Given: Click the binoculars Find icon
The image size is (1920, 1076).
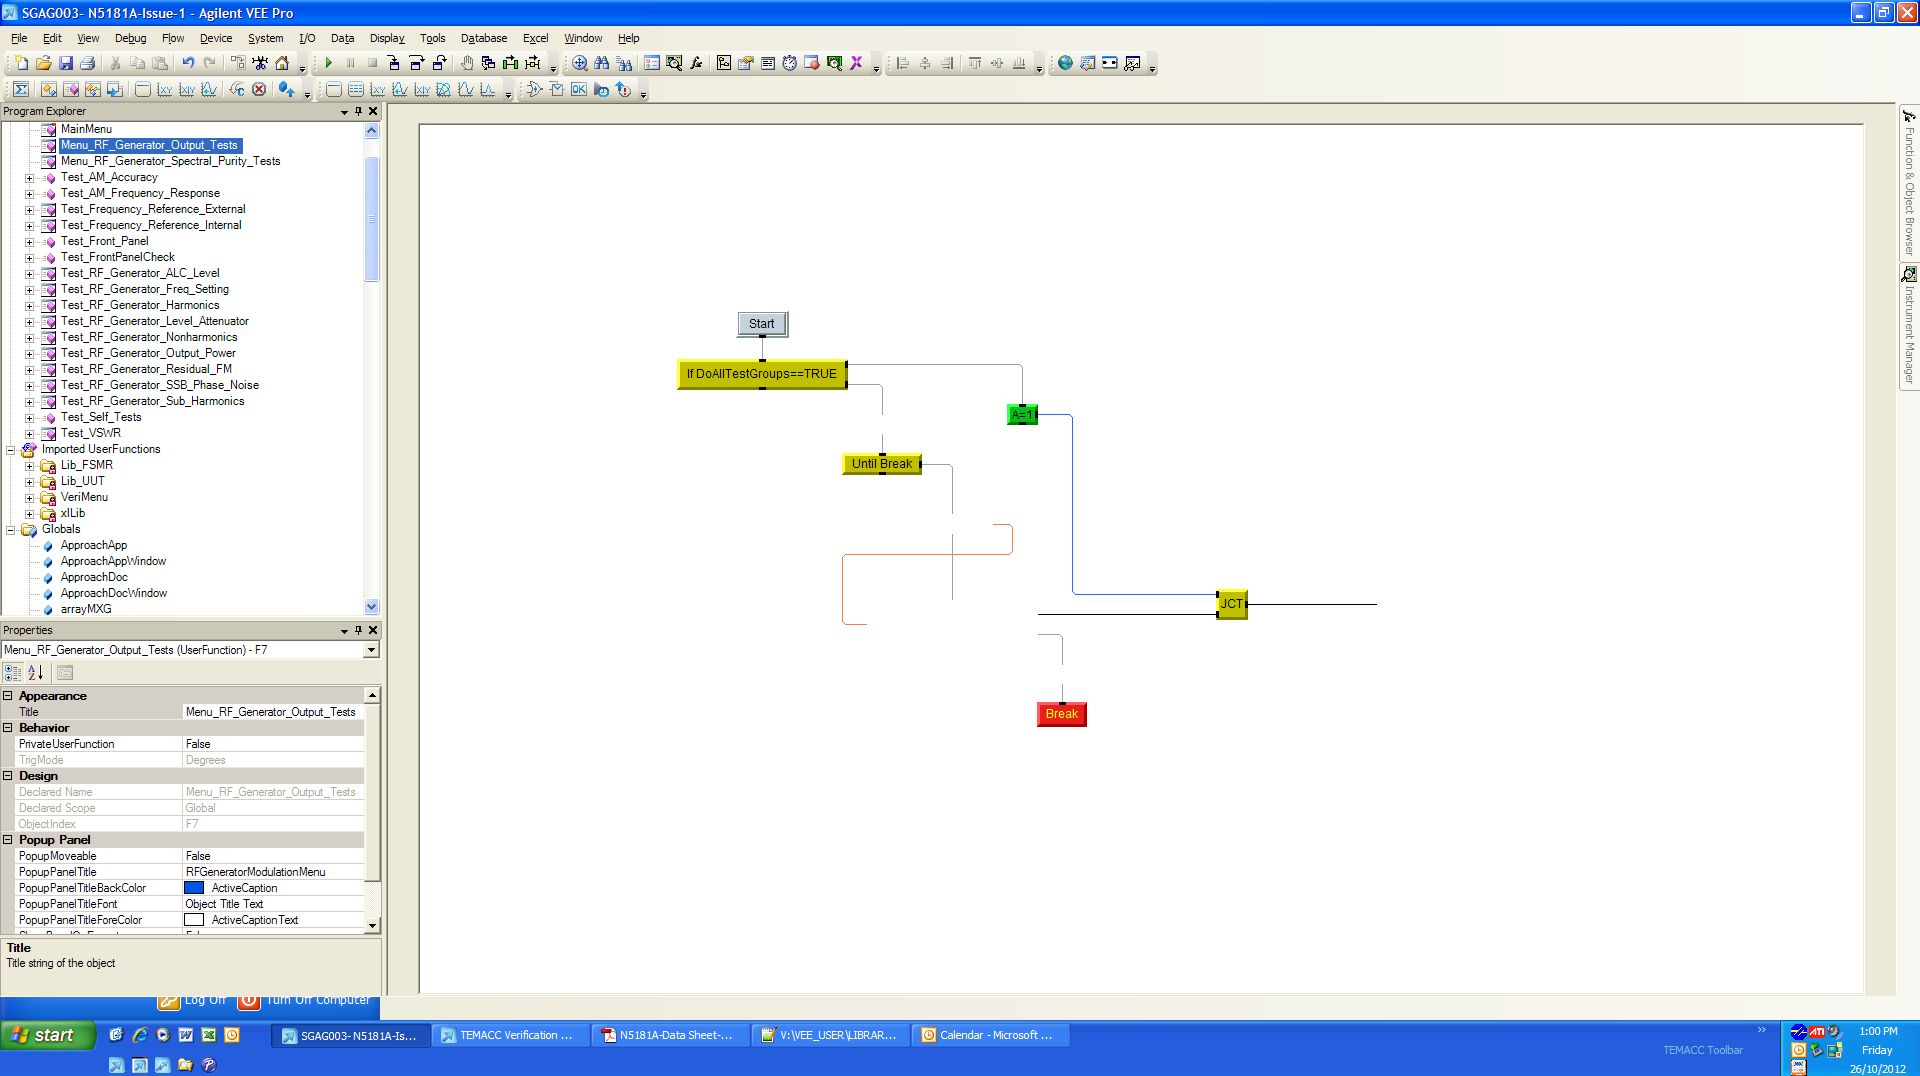Looking at the screenshot, I should click(x=601, y=63).
